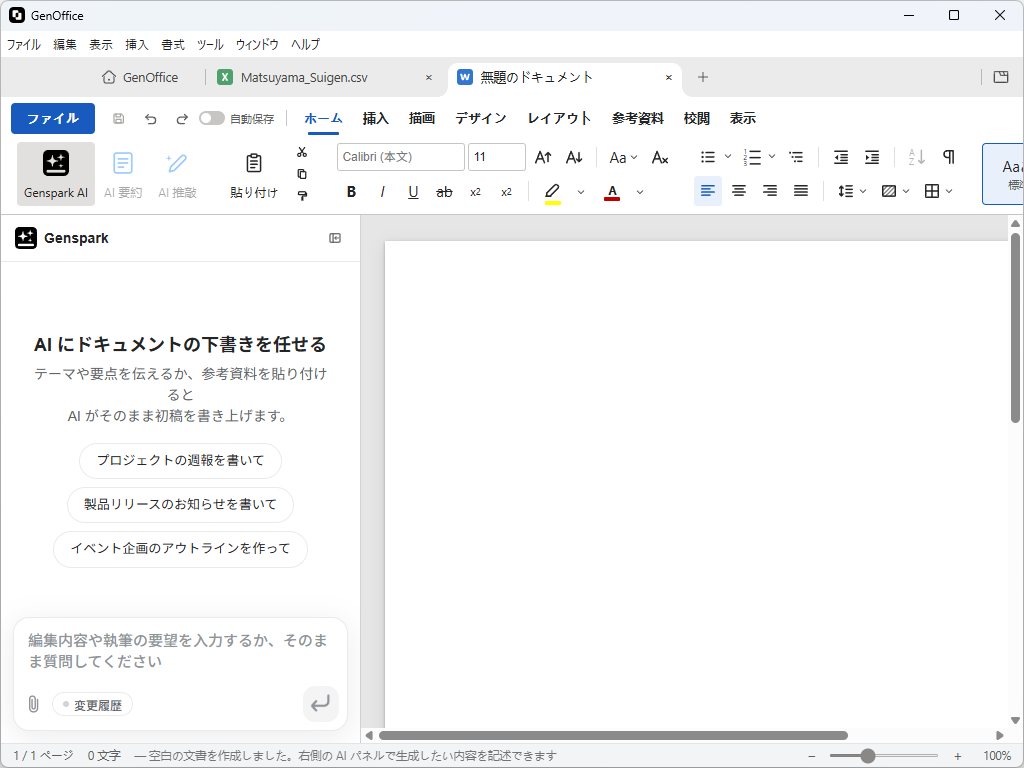Click the font size field

[x=497, y=157]
